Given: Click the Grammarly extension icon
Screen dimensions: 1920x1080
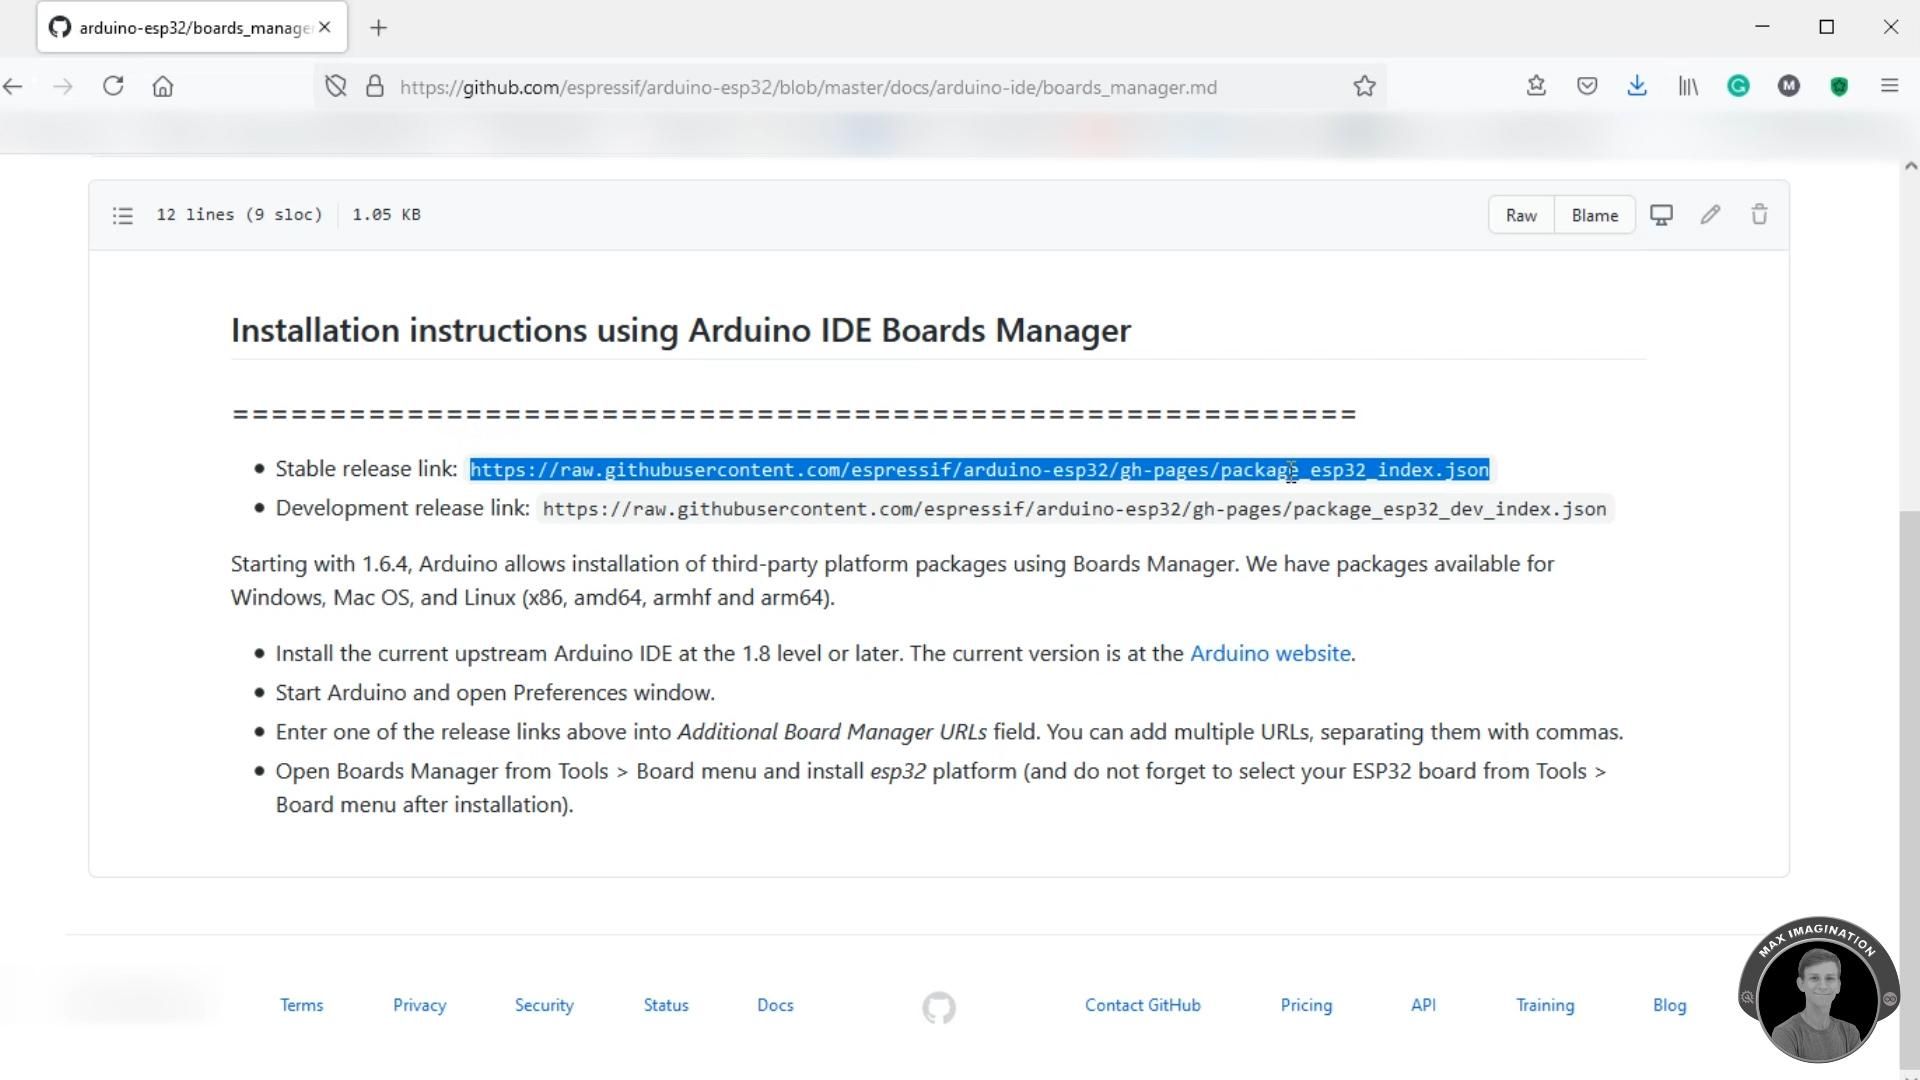Looking at the screenshot, I should pos(1738,87).
